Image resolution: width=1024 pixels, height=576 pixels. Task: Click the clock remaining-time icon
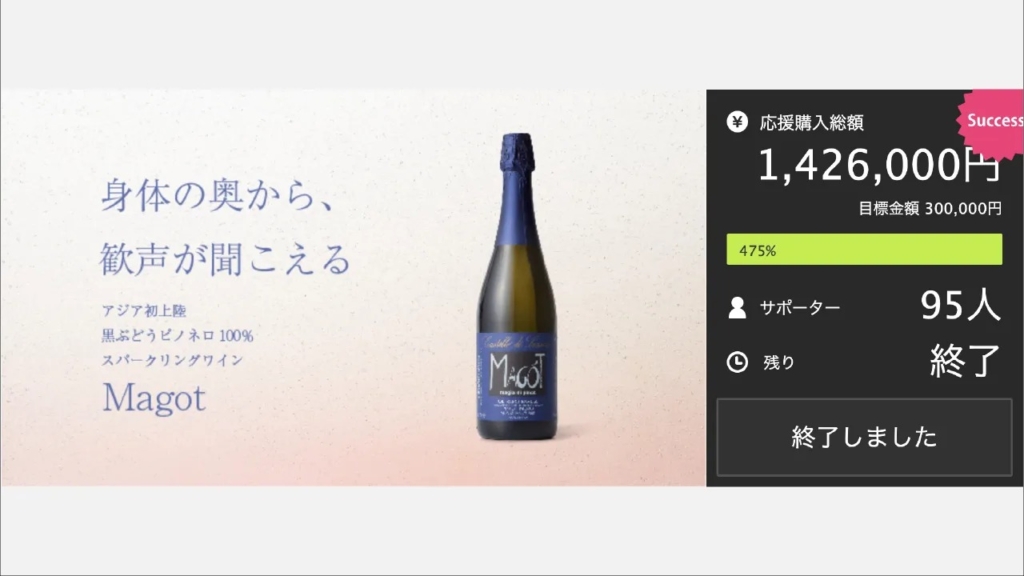coord(737,362)
